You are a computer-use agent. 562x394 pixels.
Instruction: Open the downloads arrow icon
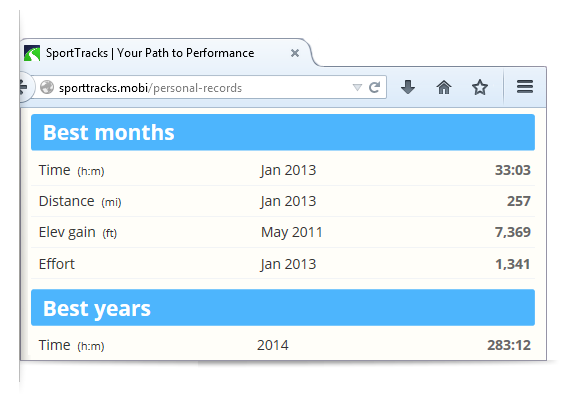[408, 87]
